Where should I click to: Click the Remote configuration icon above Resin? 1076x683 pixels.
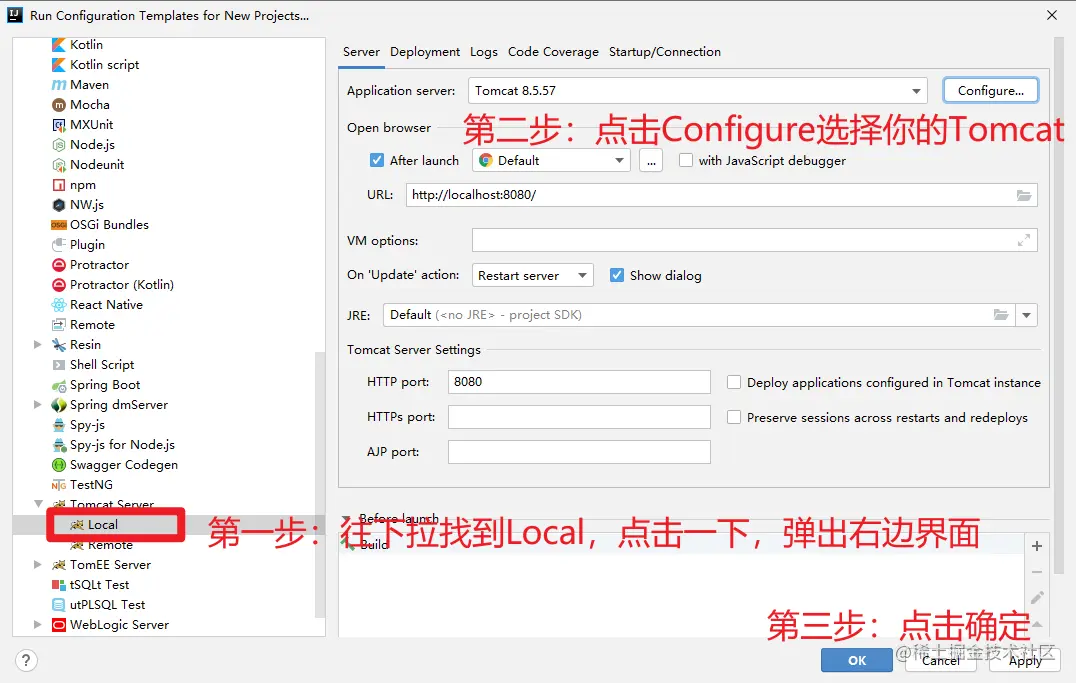(x=59, y=325)
